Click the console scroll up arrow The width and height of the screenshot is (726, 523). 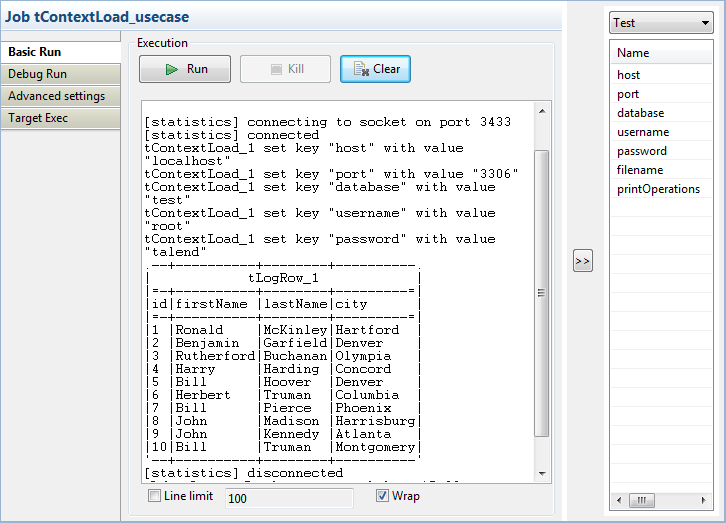coord(542,111)
